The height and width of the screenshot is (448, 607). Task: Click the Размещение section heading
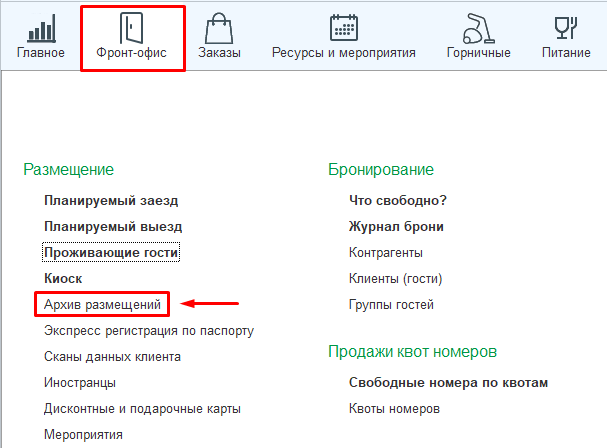click(x=69, y=170)
